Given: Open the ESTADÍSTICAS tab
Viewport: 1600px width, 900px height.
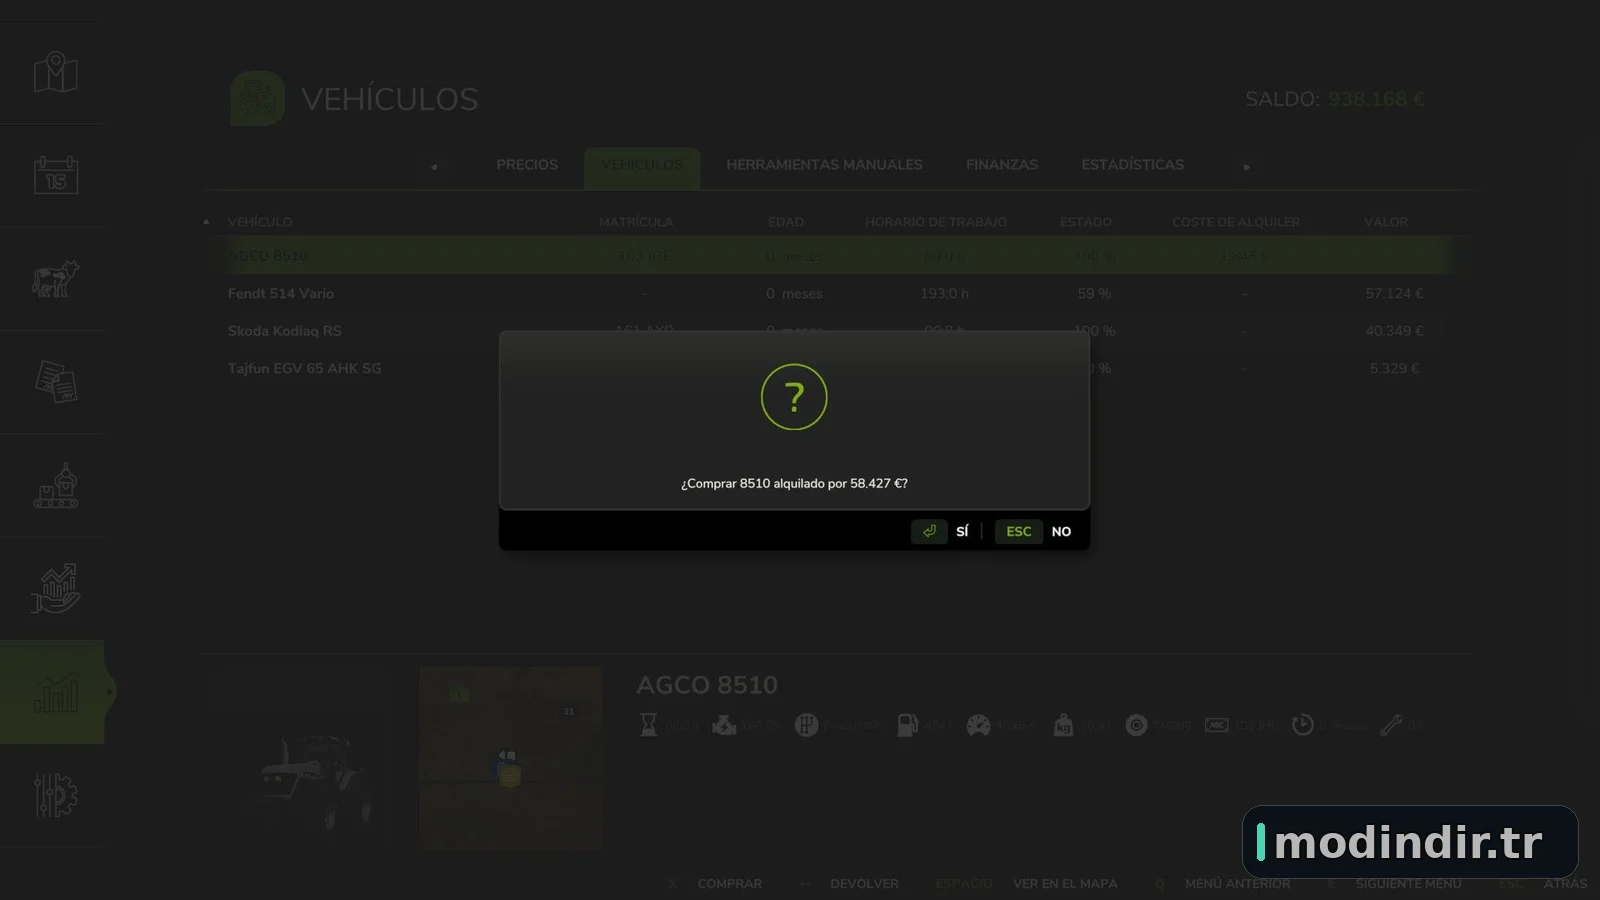Looking at the screenshot, I should [x=1132, y=165].
